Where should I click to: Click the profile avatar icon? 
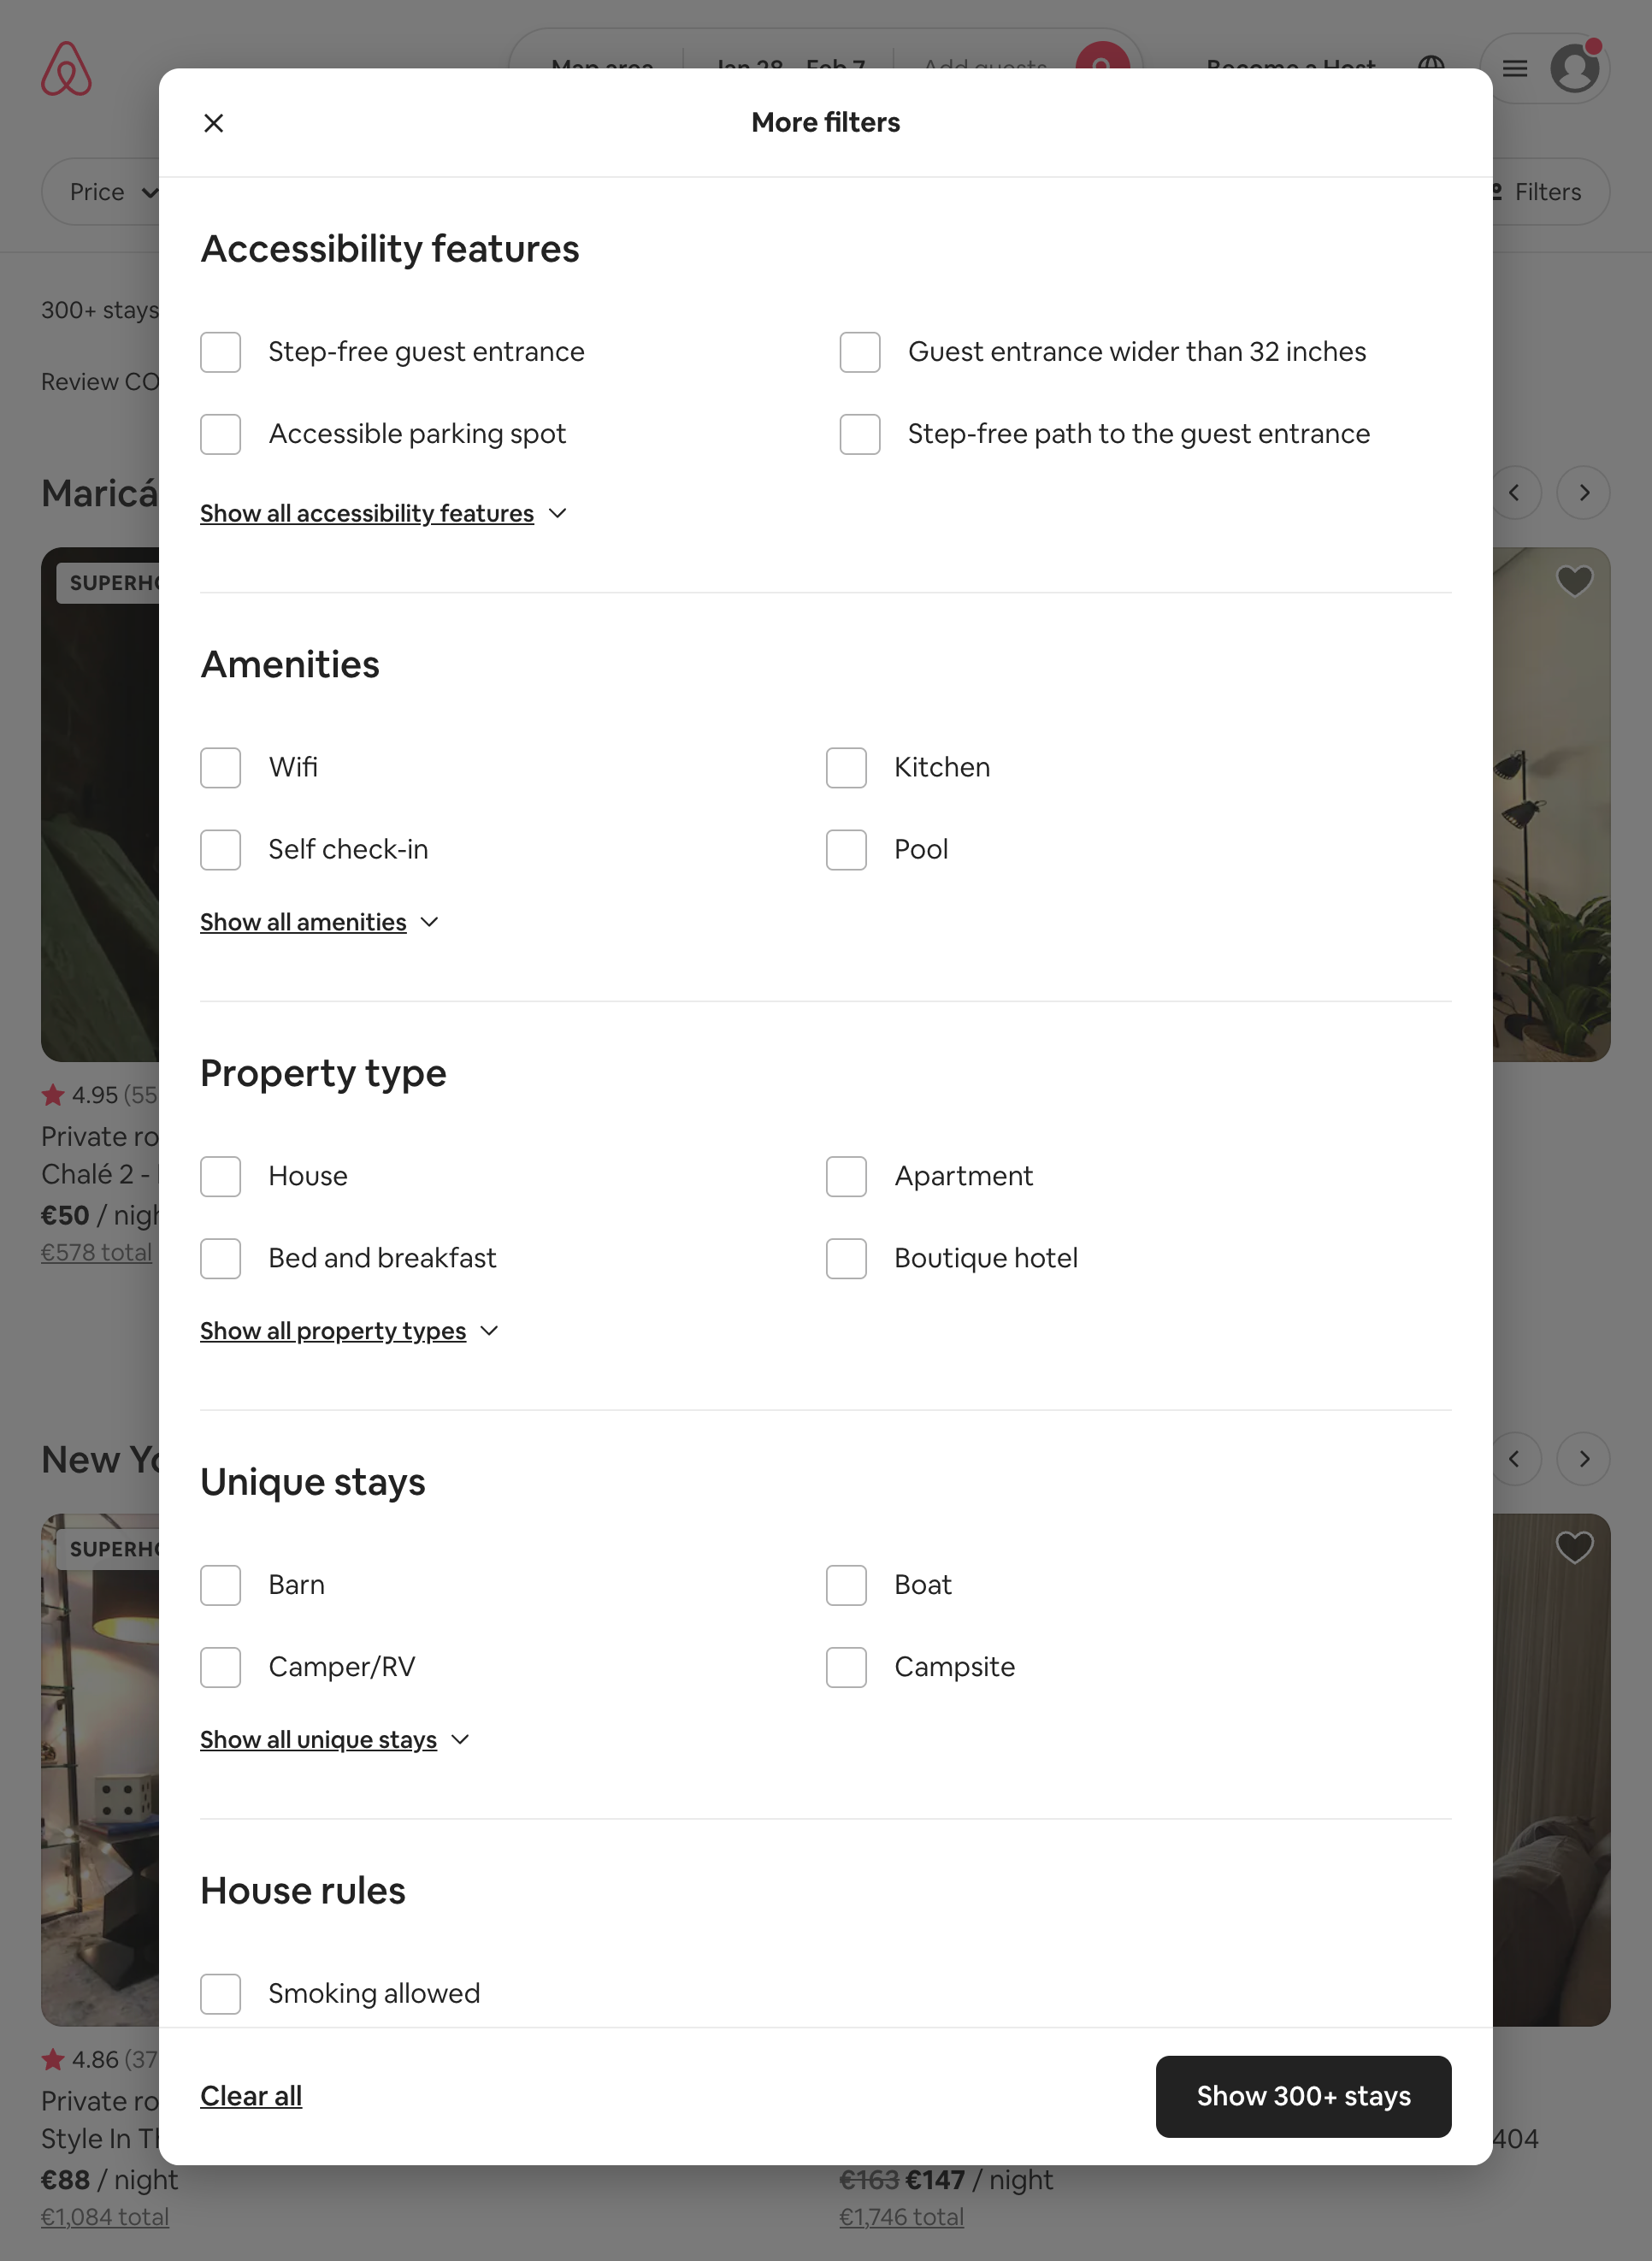[1574, 68]
